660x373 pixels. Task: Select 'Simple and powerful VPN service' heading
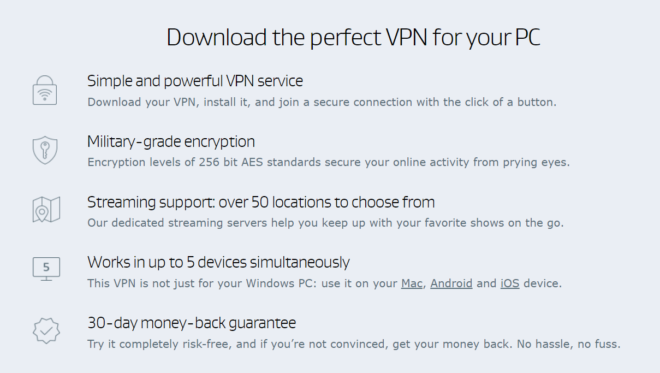pyautogui.click(x=195, y=81)
